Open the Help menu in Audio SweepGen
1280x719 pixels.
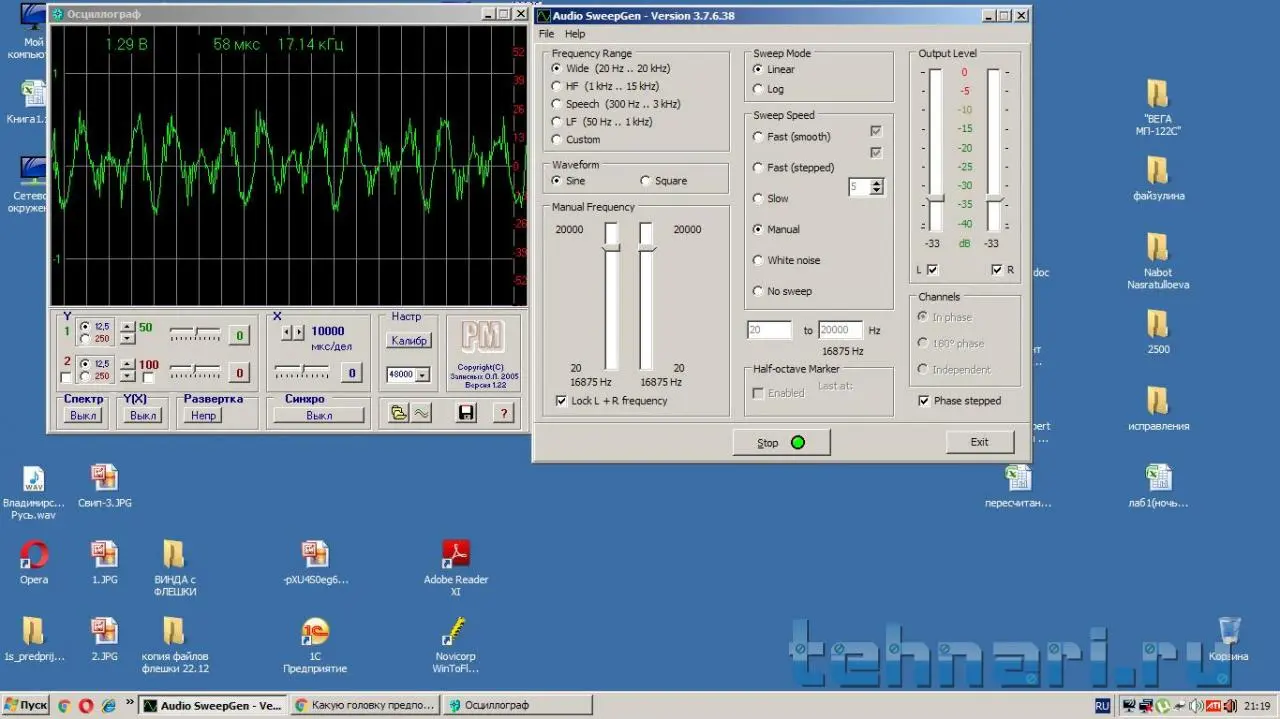(x=575, y=34)
